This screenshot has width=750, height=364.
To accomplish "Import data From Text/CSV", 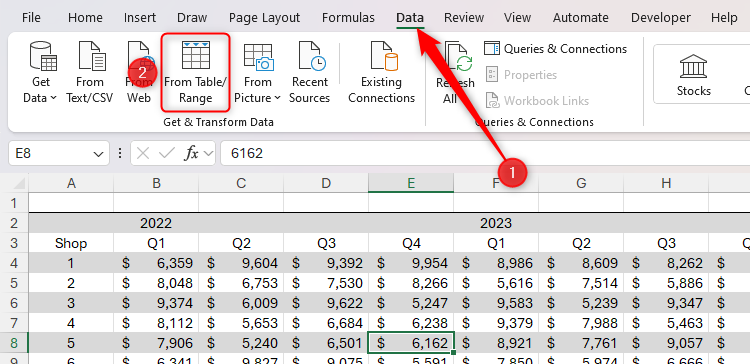I will (89, 72).
